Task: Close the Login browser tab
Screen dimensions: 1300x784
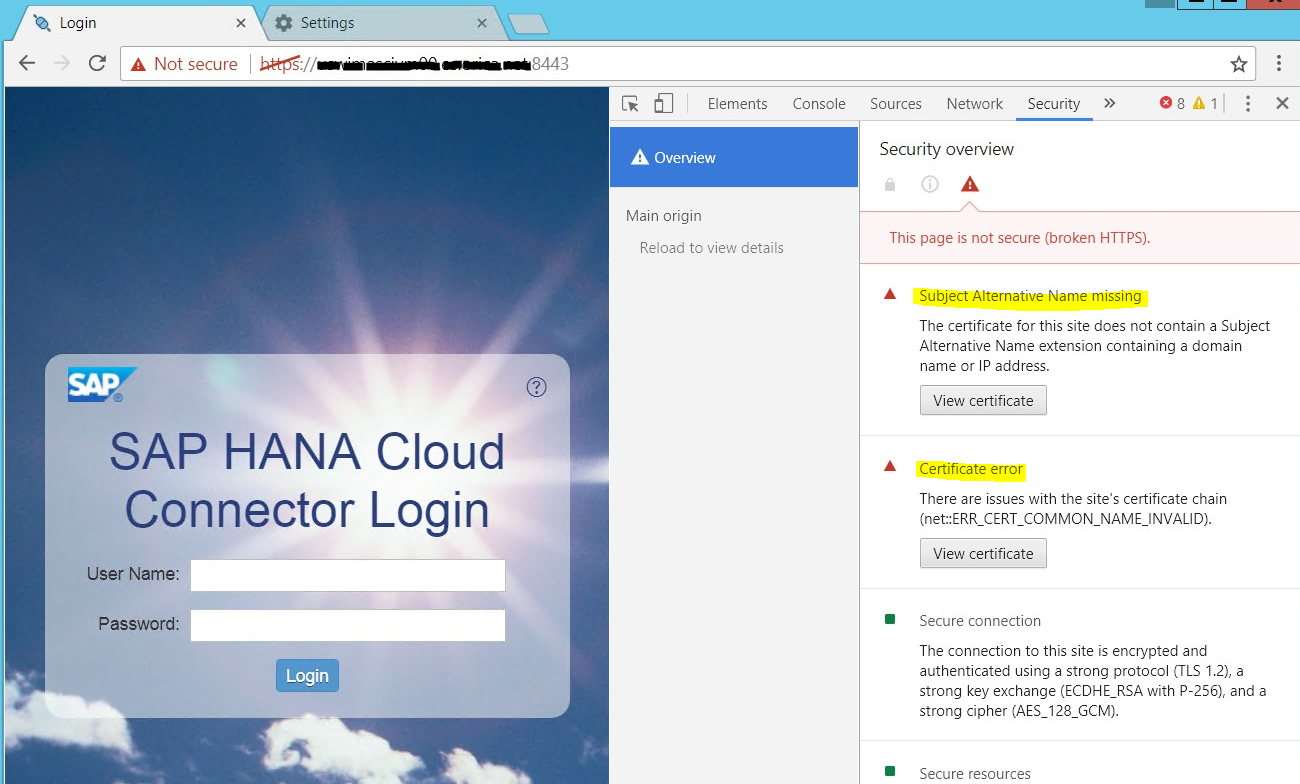Action: [241, 23]
